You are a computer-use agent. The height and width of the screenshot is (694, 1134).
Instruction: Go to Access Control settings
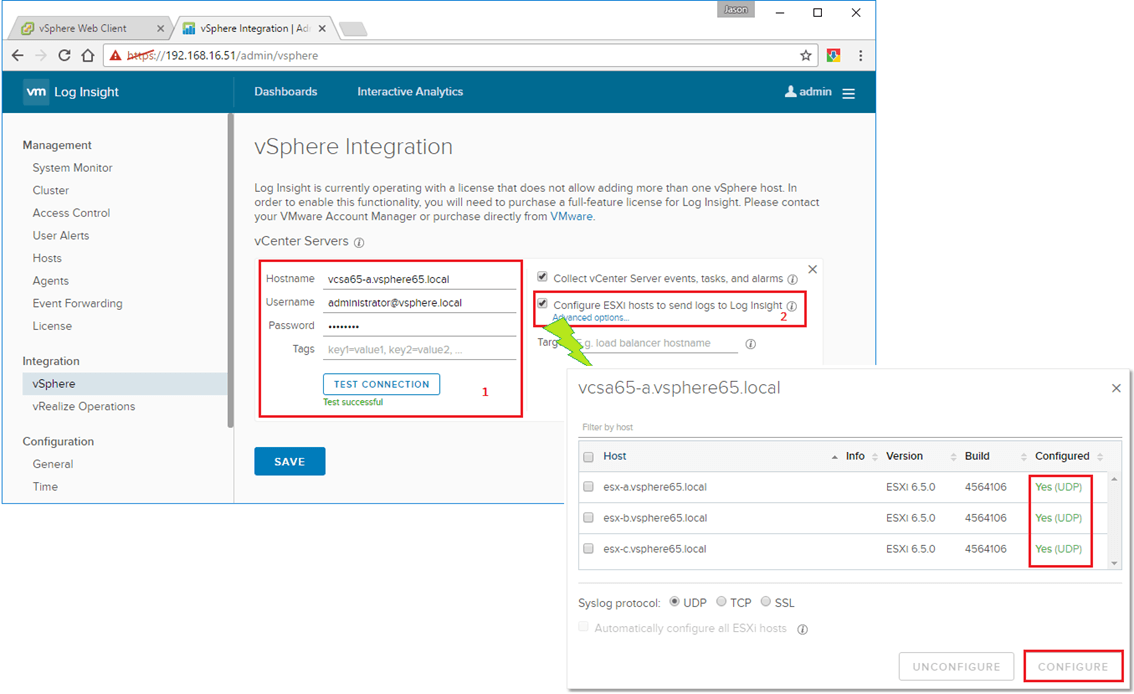tap(72, 213)
